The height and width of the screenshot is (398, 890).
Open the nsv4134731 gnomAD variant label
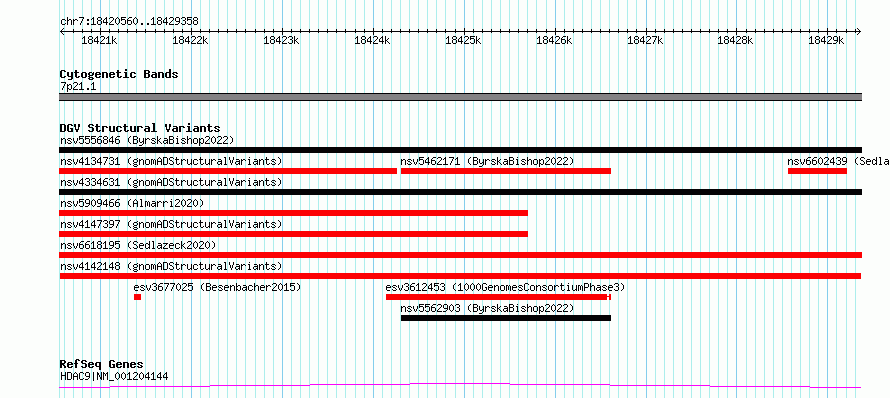[171, 161]
